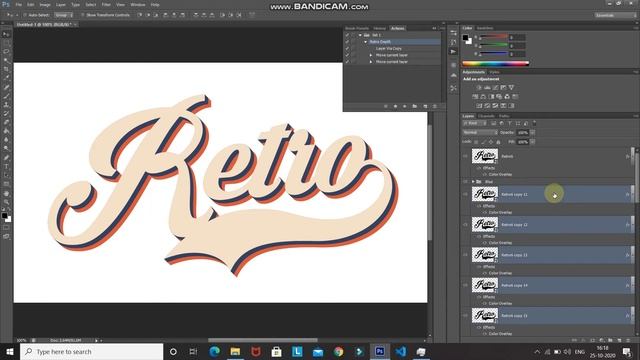The image size is (640, 360).
Task: Select the Layer Via Copy action step
Action: click(x=389, y=48)
